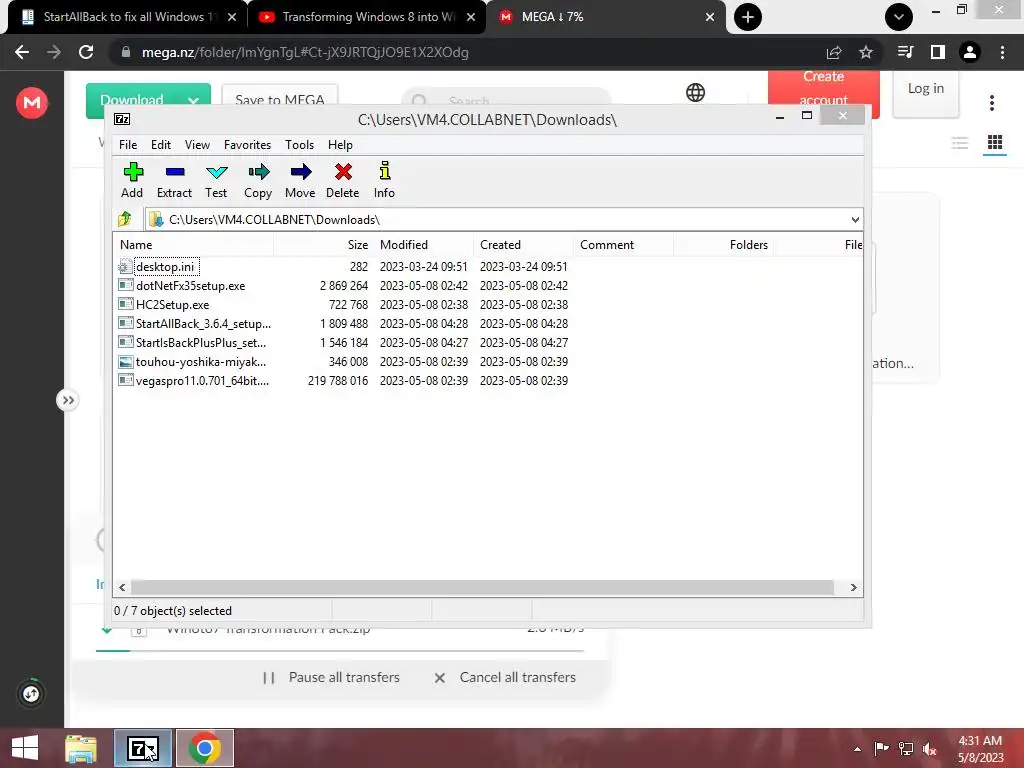Screen dimensions: 1024x768
Task: Open MEGA language globe icon
Action: tap(696, 92)
